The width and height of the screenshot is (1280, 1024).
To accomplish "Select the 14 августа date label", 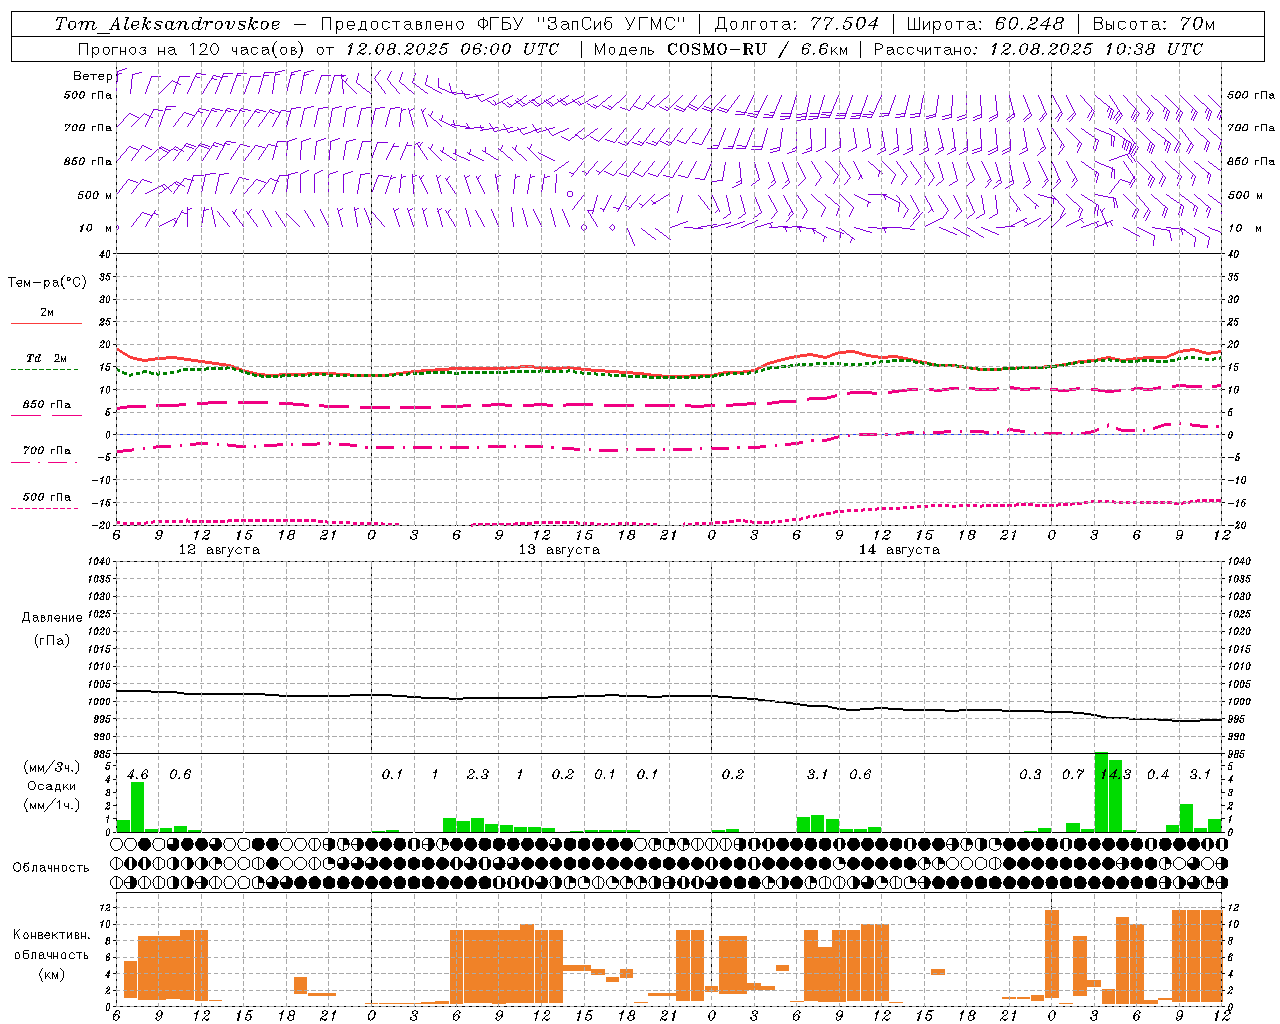I will 899,550.
